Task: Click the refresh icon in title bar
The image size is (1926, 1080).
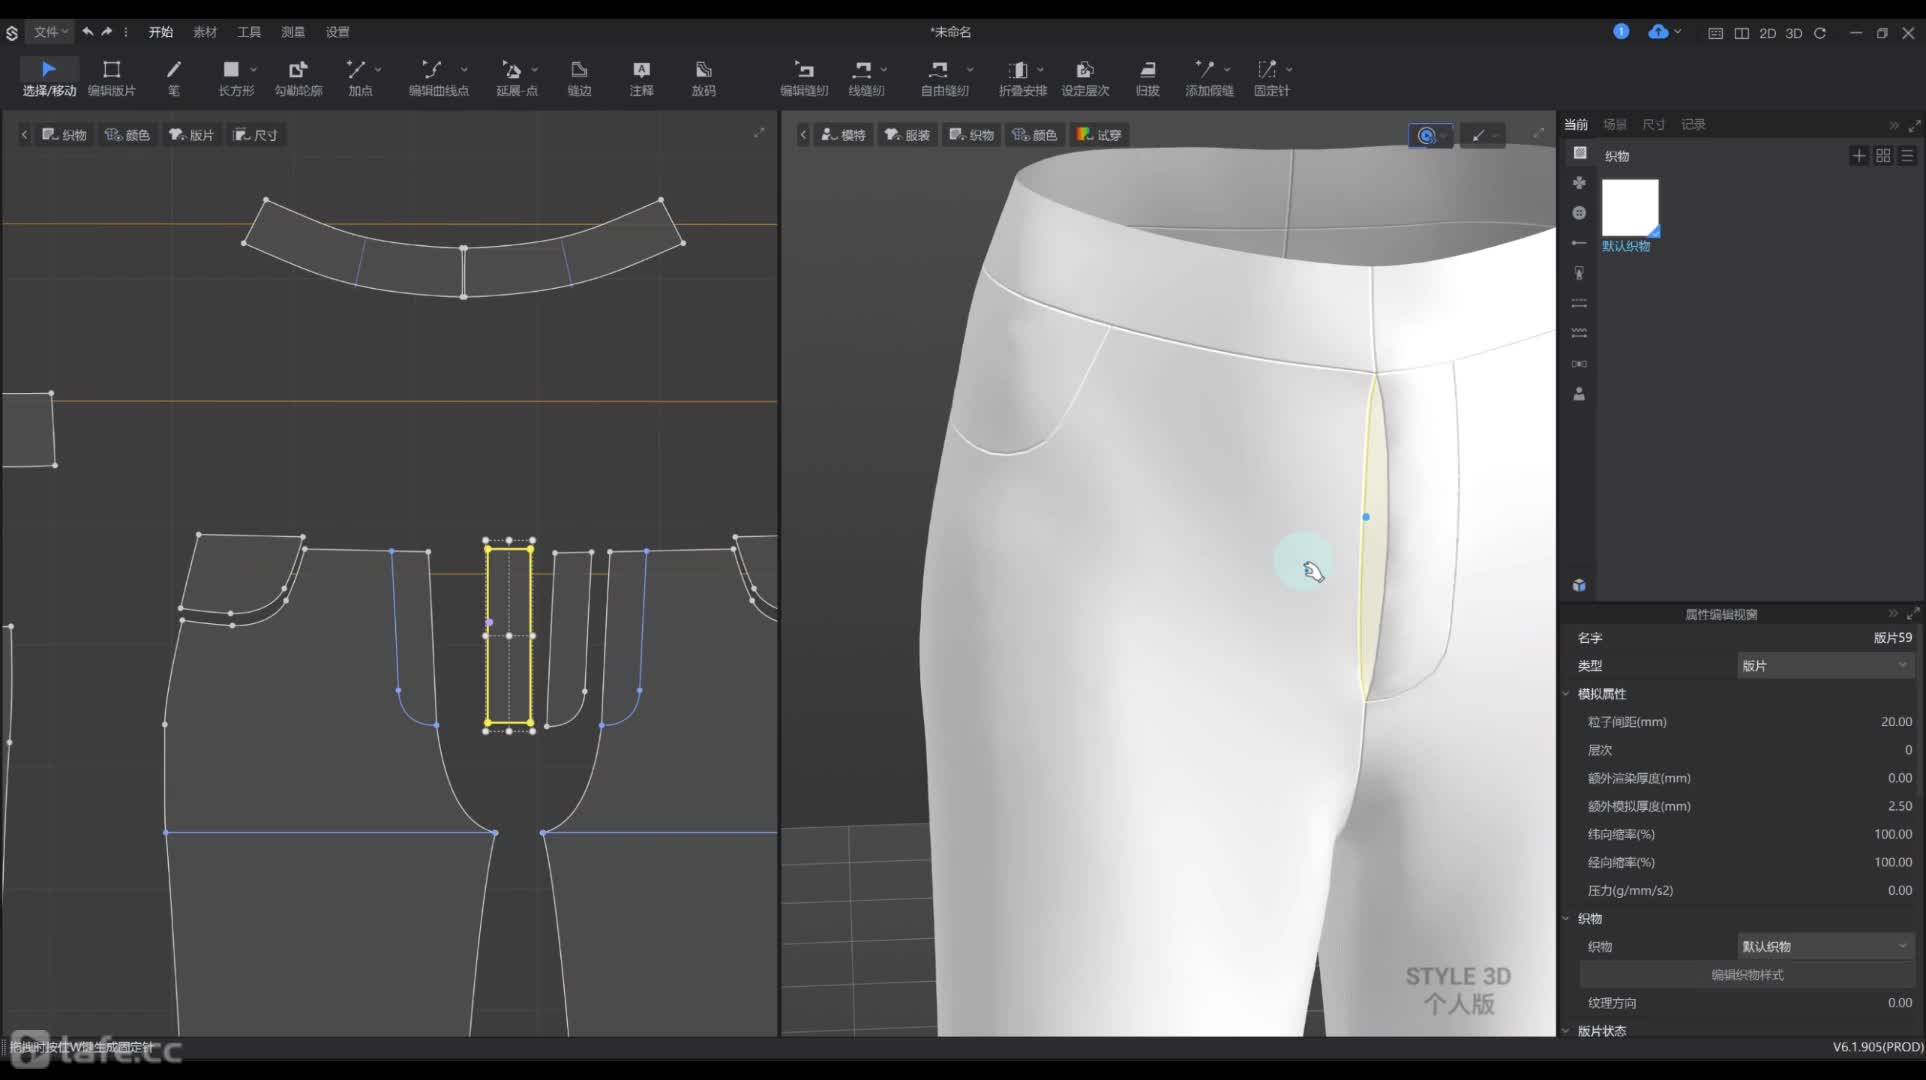Action: point(1820,33)
